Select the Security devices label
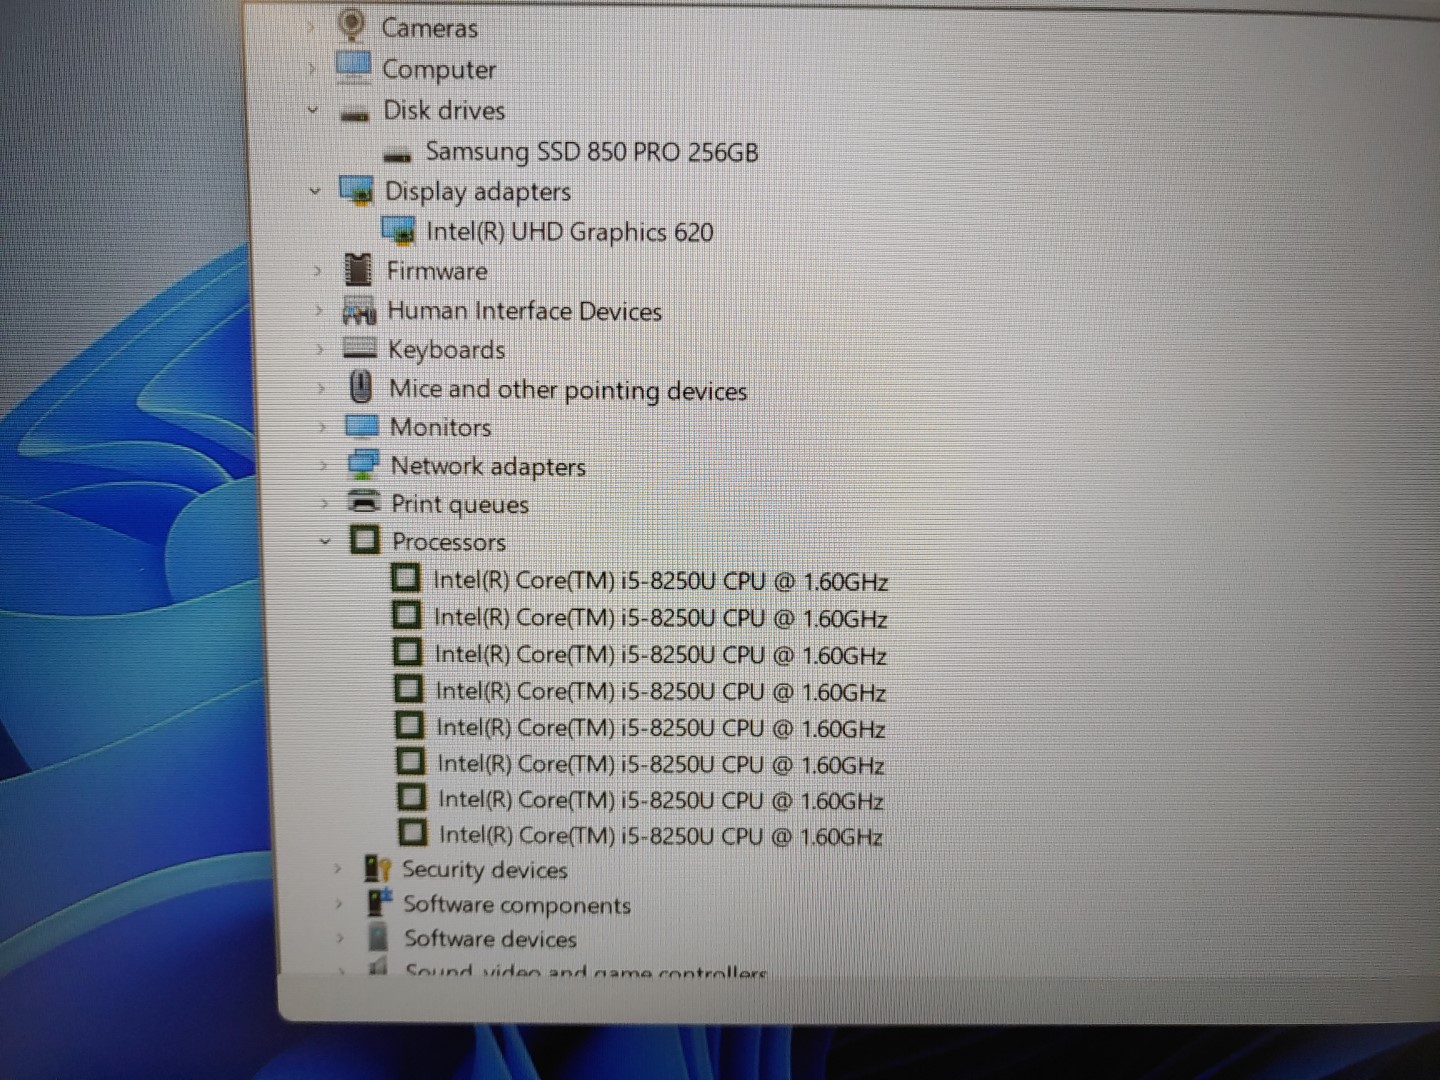Viewport: 1440px width, 1080px height. (485, 870)
